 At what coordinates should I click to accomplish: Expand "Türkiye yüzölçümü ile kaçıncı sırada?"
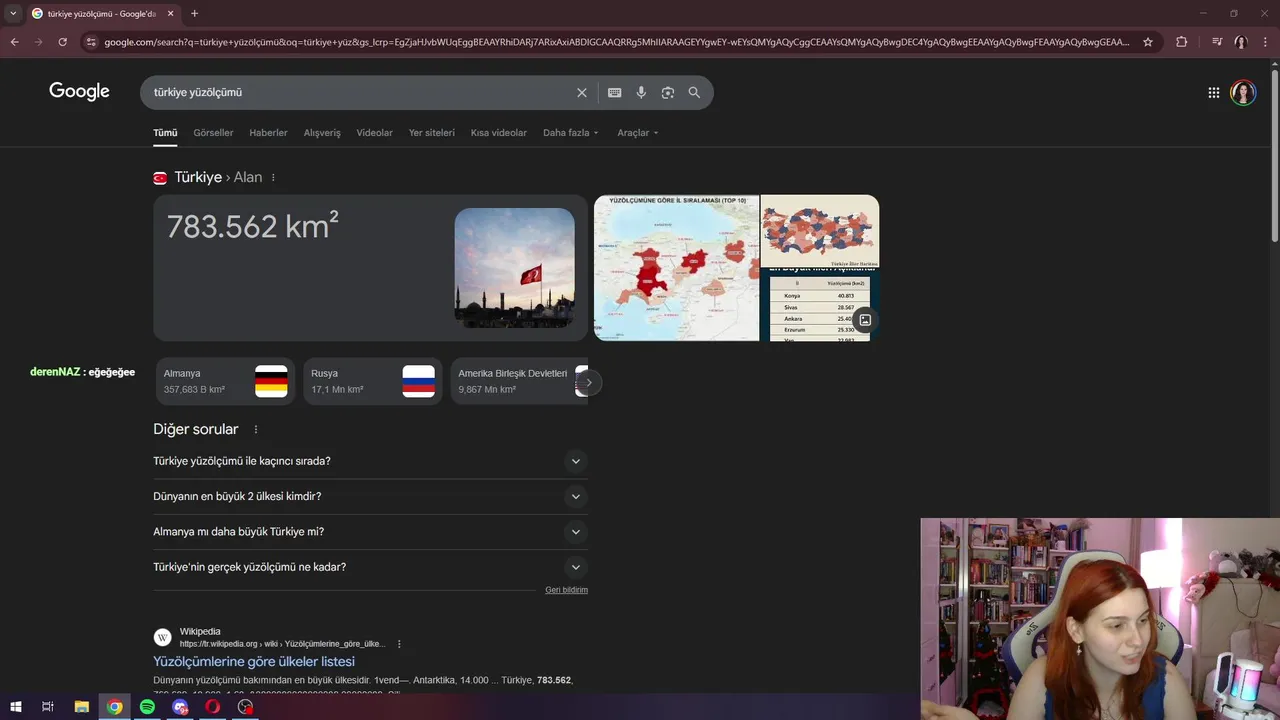click(x=370, y=461)
